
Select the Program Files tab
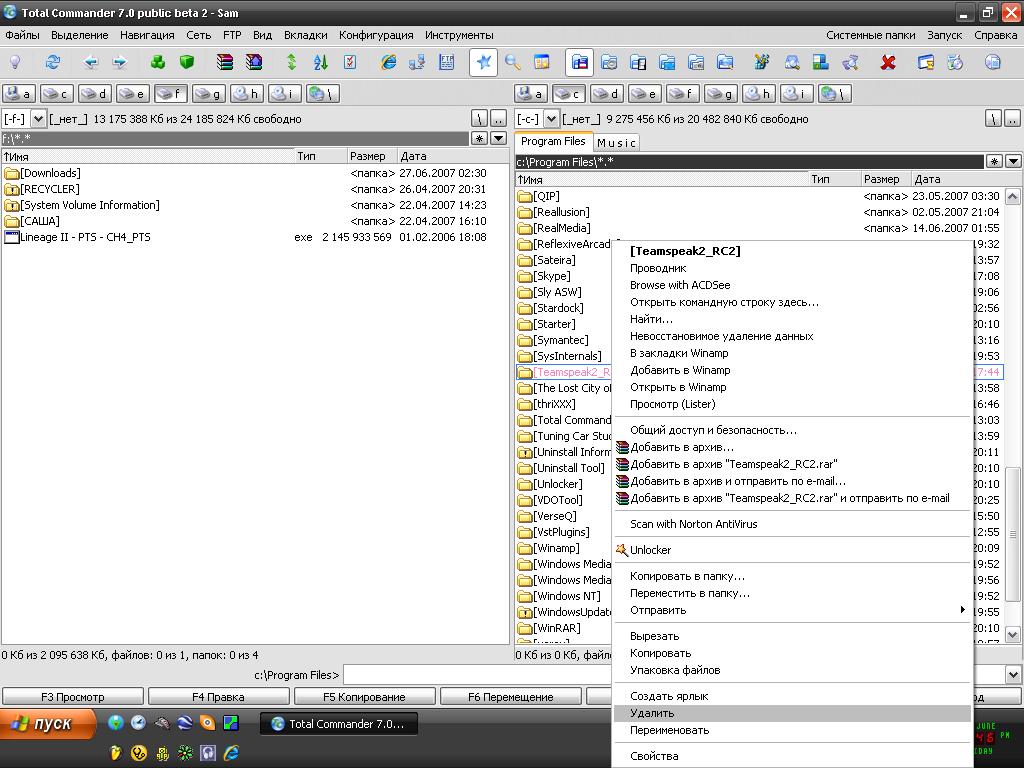pos(553,141)
